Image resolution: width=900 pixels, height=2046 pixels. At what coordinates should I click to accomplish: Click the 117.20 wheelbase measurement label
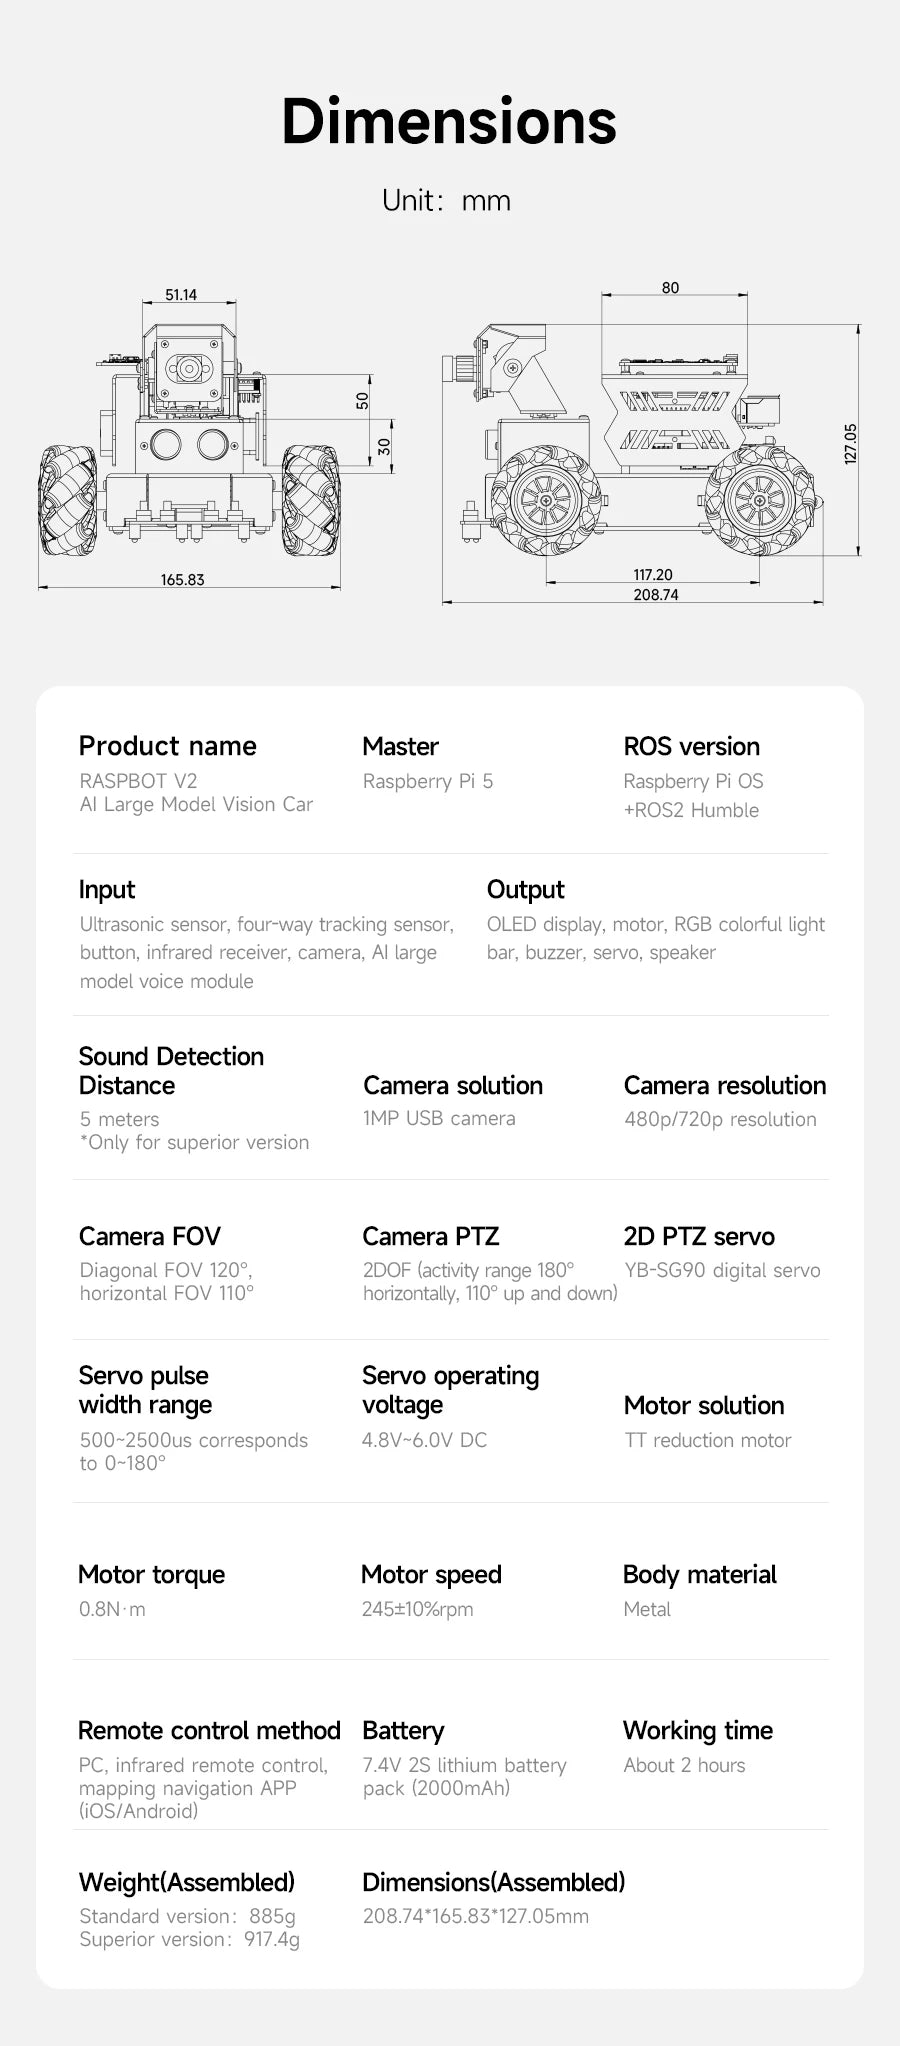tap(653, 575)
